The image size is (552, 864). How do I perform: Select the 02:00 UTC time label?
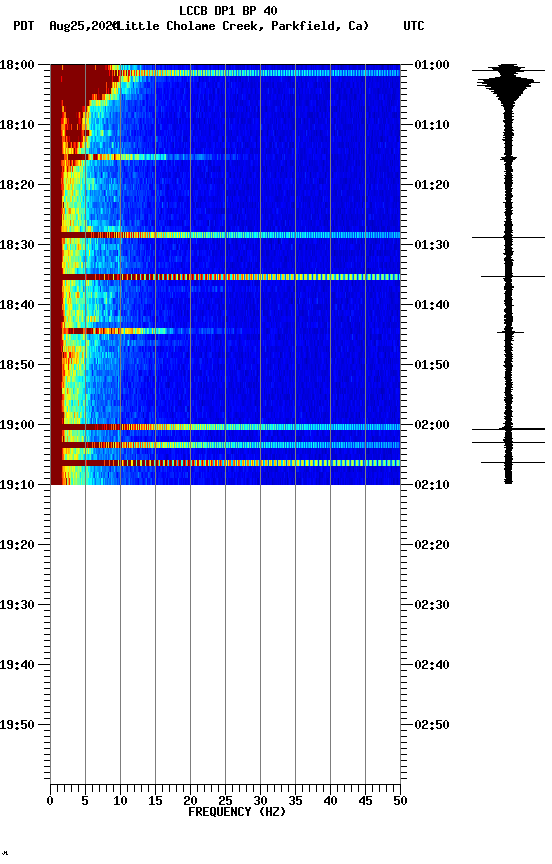432,425
